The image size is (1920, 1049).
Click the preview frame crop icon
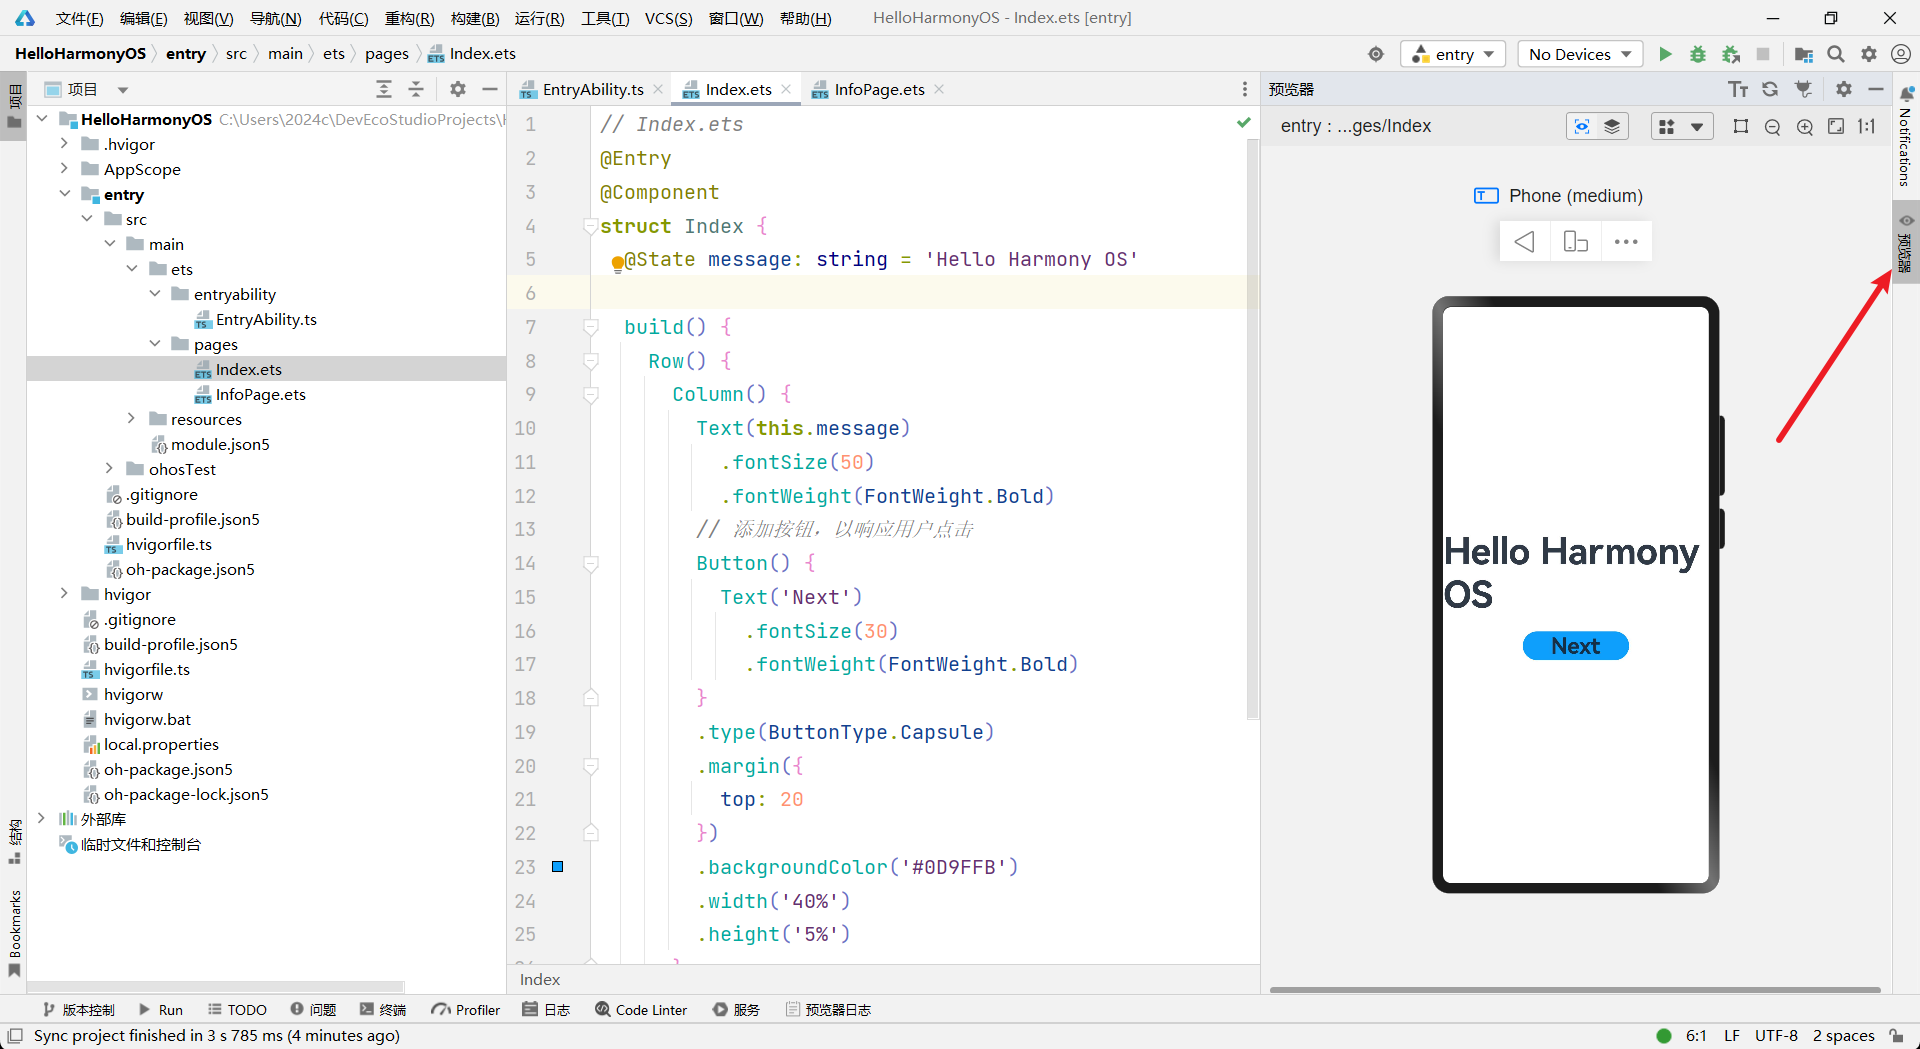[1741, 126]
